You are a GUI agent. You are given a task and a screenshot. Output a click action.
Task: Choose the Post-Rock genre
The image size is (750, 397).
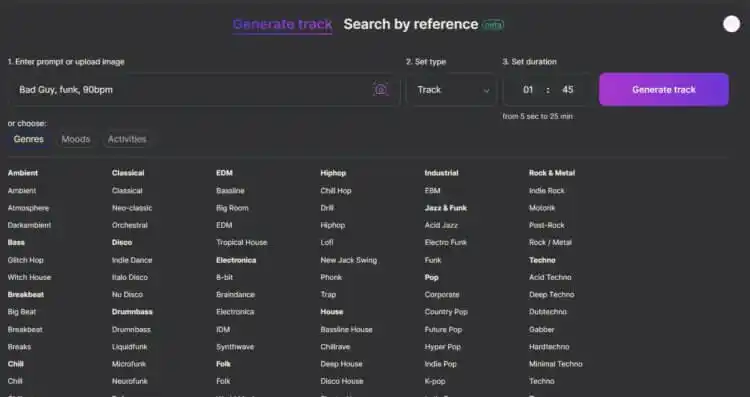point(547,225)
